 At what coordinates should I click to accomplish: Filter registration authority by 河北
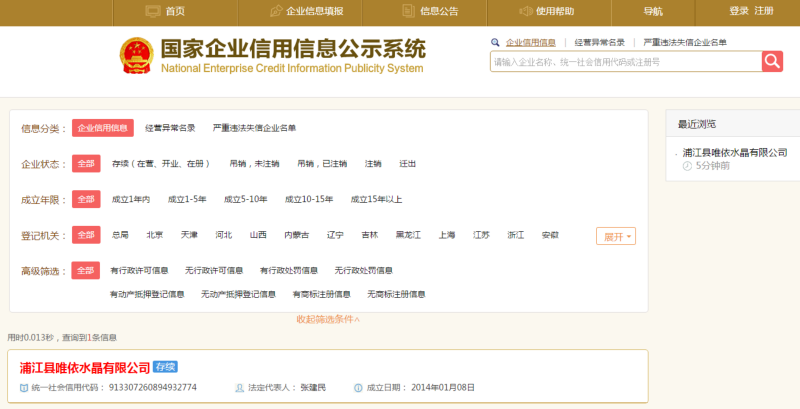click(223, 235)
